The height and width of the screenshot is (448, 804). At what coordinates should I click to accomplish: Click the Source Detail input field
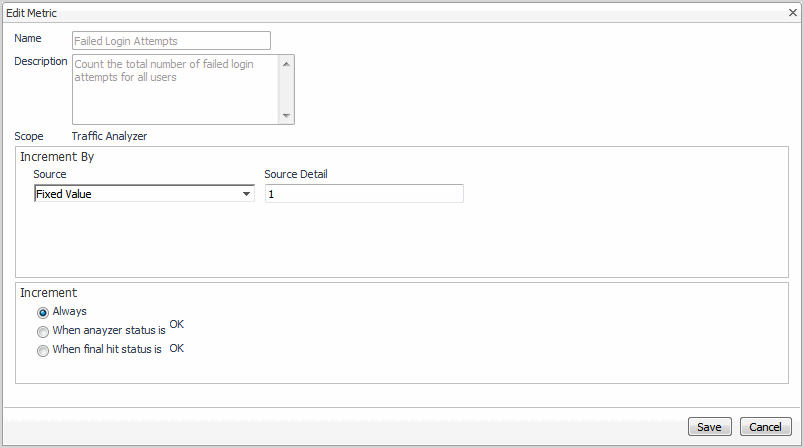pos(363,194)
